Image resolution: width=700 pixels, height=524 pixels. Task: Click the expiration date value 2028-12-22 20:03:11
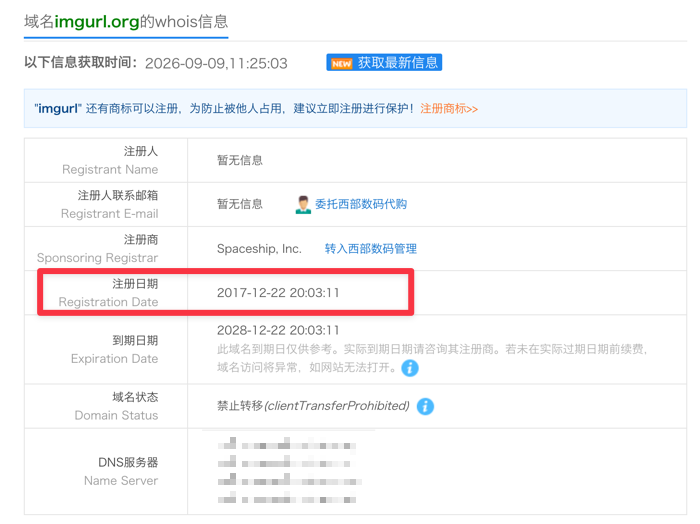point(278,330)
